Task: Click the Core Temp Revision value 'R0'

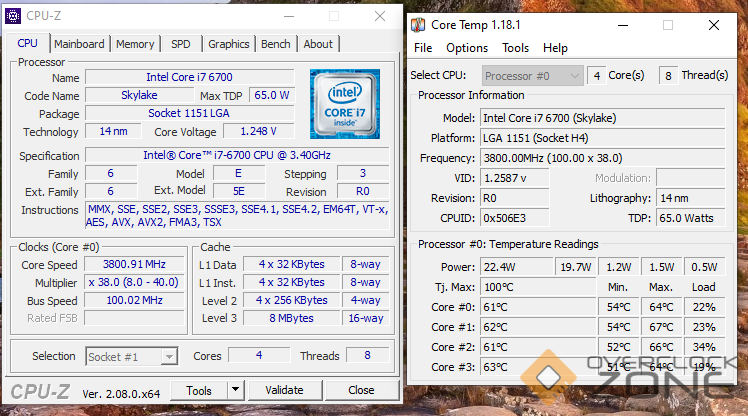Action: pos(515,198)
